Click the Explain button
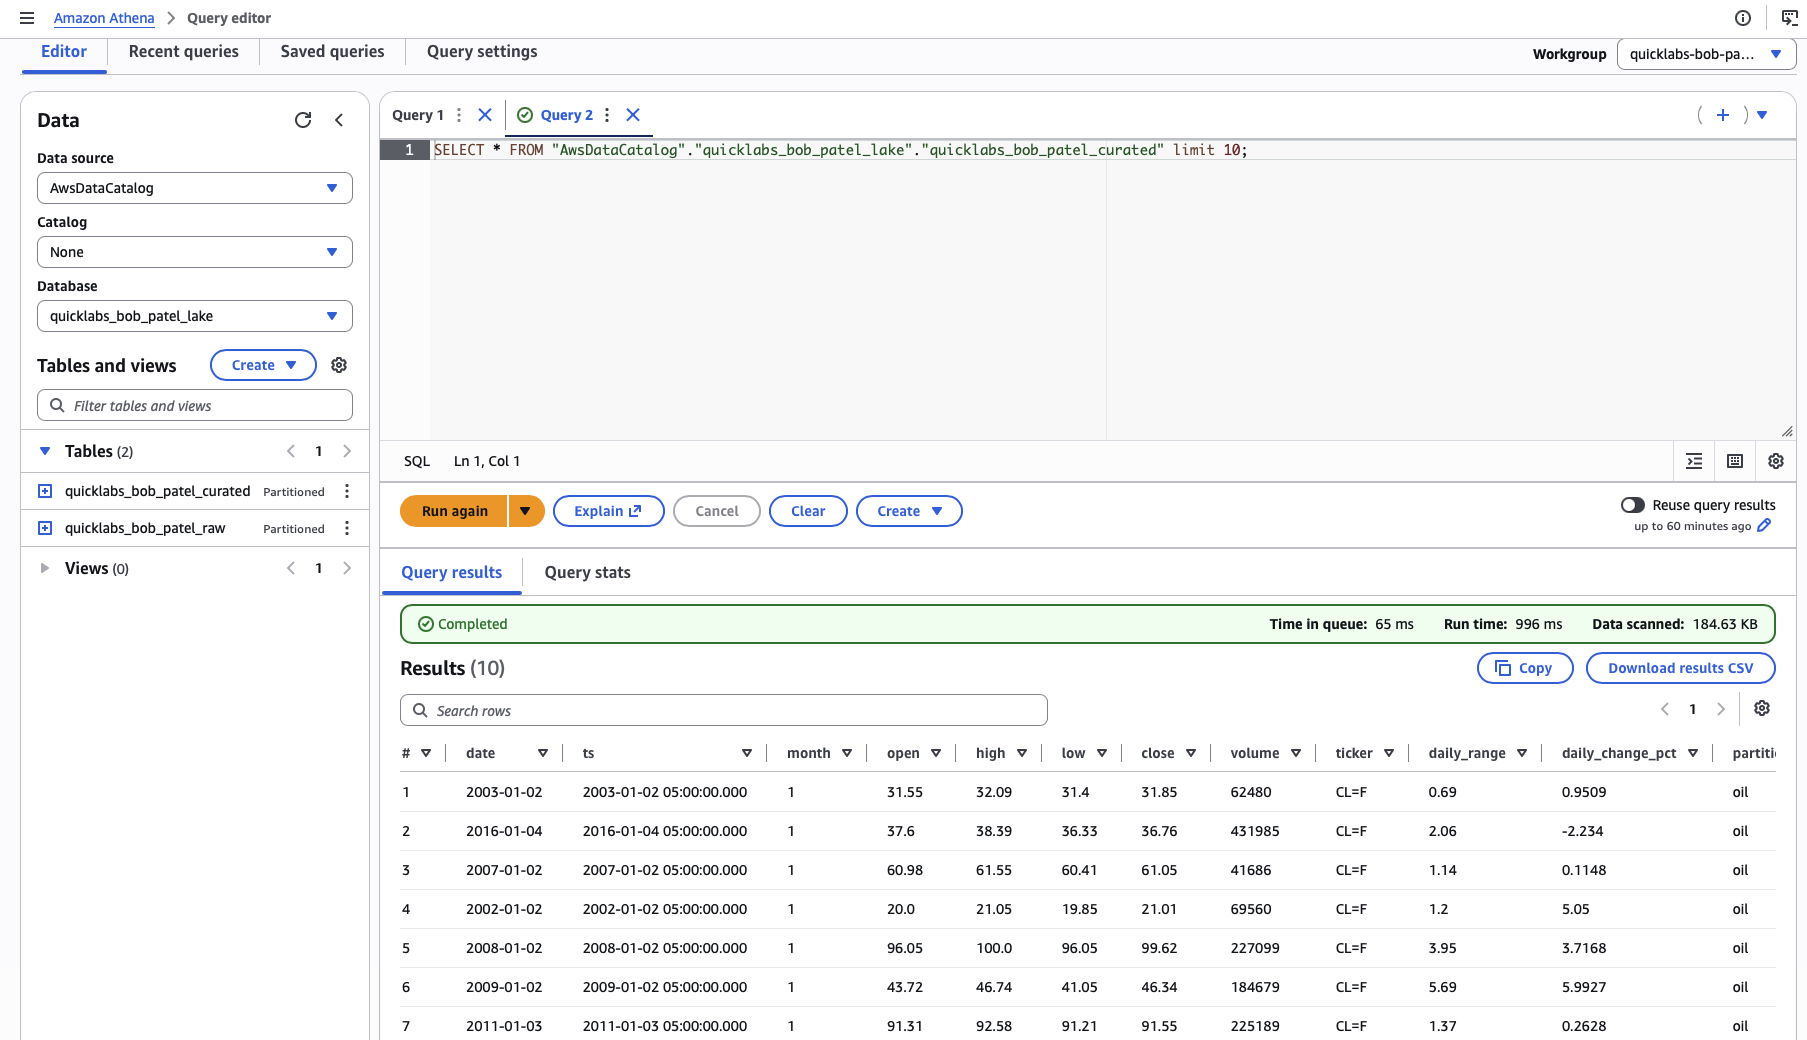Screen dimensions: 1807x1040 pos(608,511)
